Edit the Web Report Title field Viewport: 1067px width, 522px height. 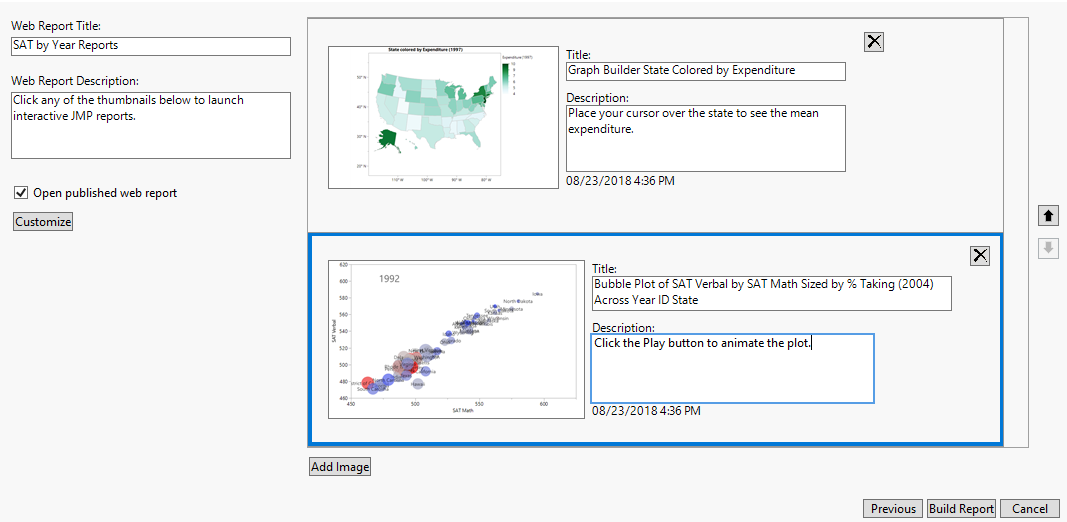click(x=150, y=46)
